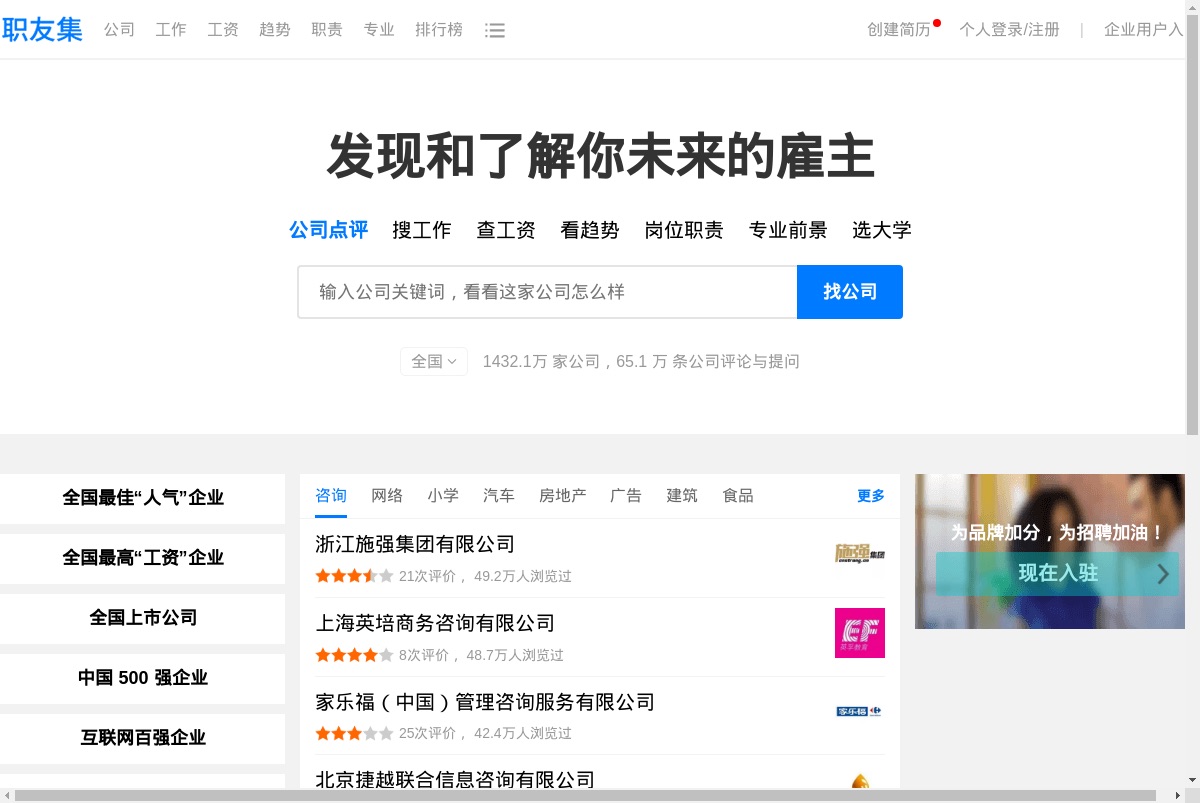Click star rating of 上海英培商务咨询有限公司
The height and width of the screenshot is (803, 1200).
(x=354, y=655)
